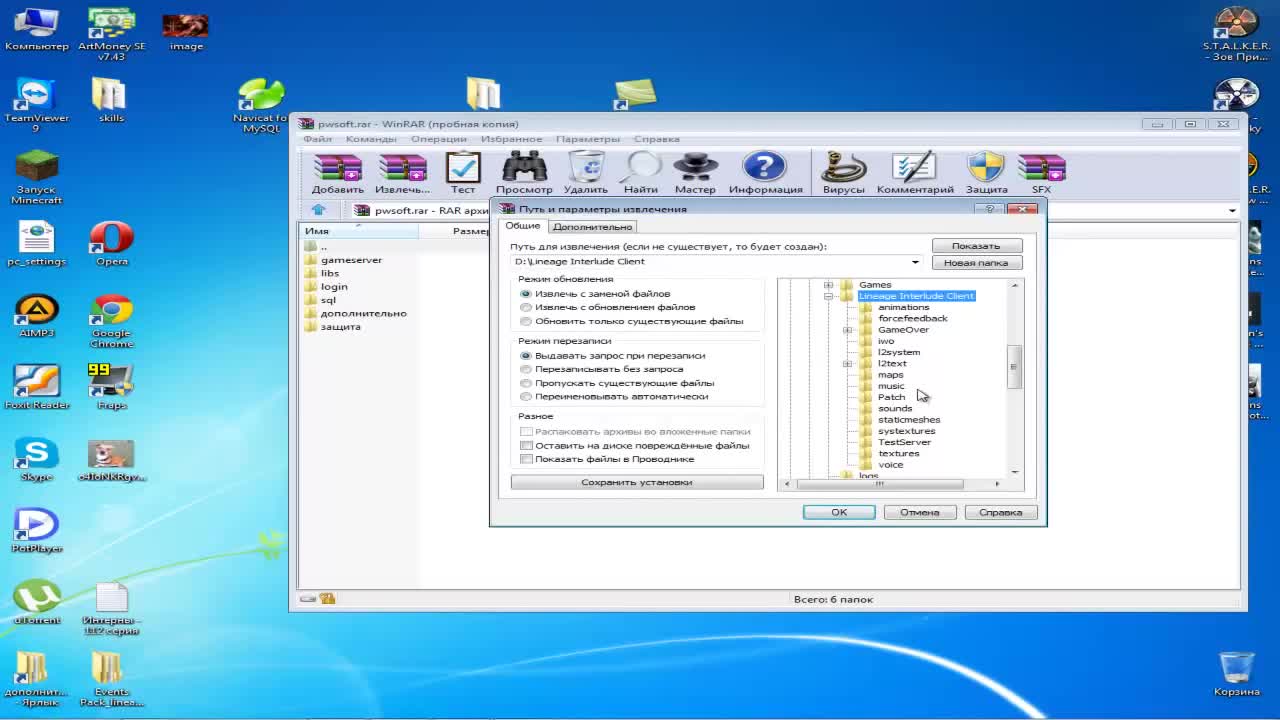Click the Защита shield toolbar icon
Viewport: 1280px width, 720px height.
pos(986,172)
